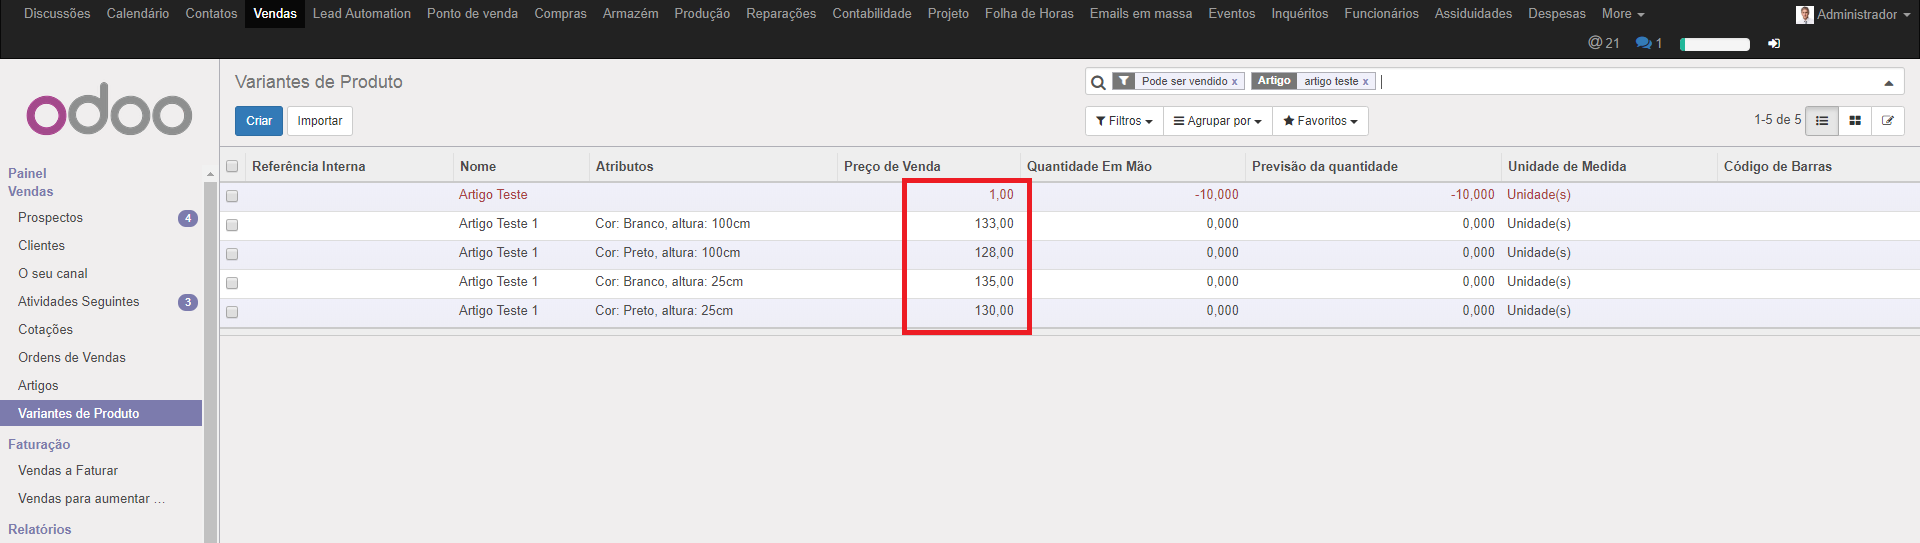Tick the select-all checkbox in table header

232,167
